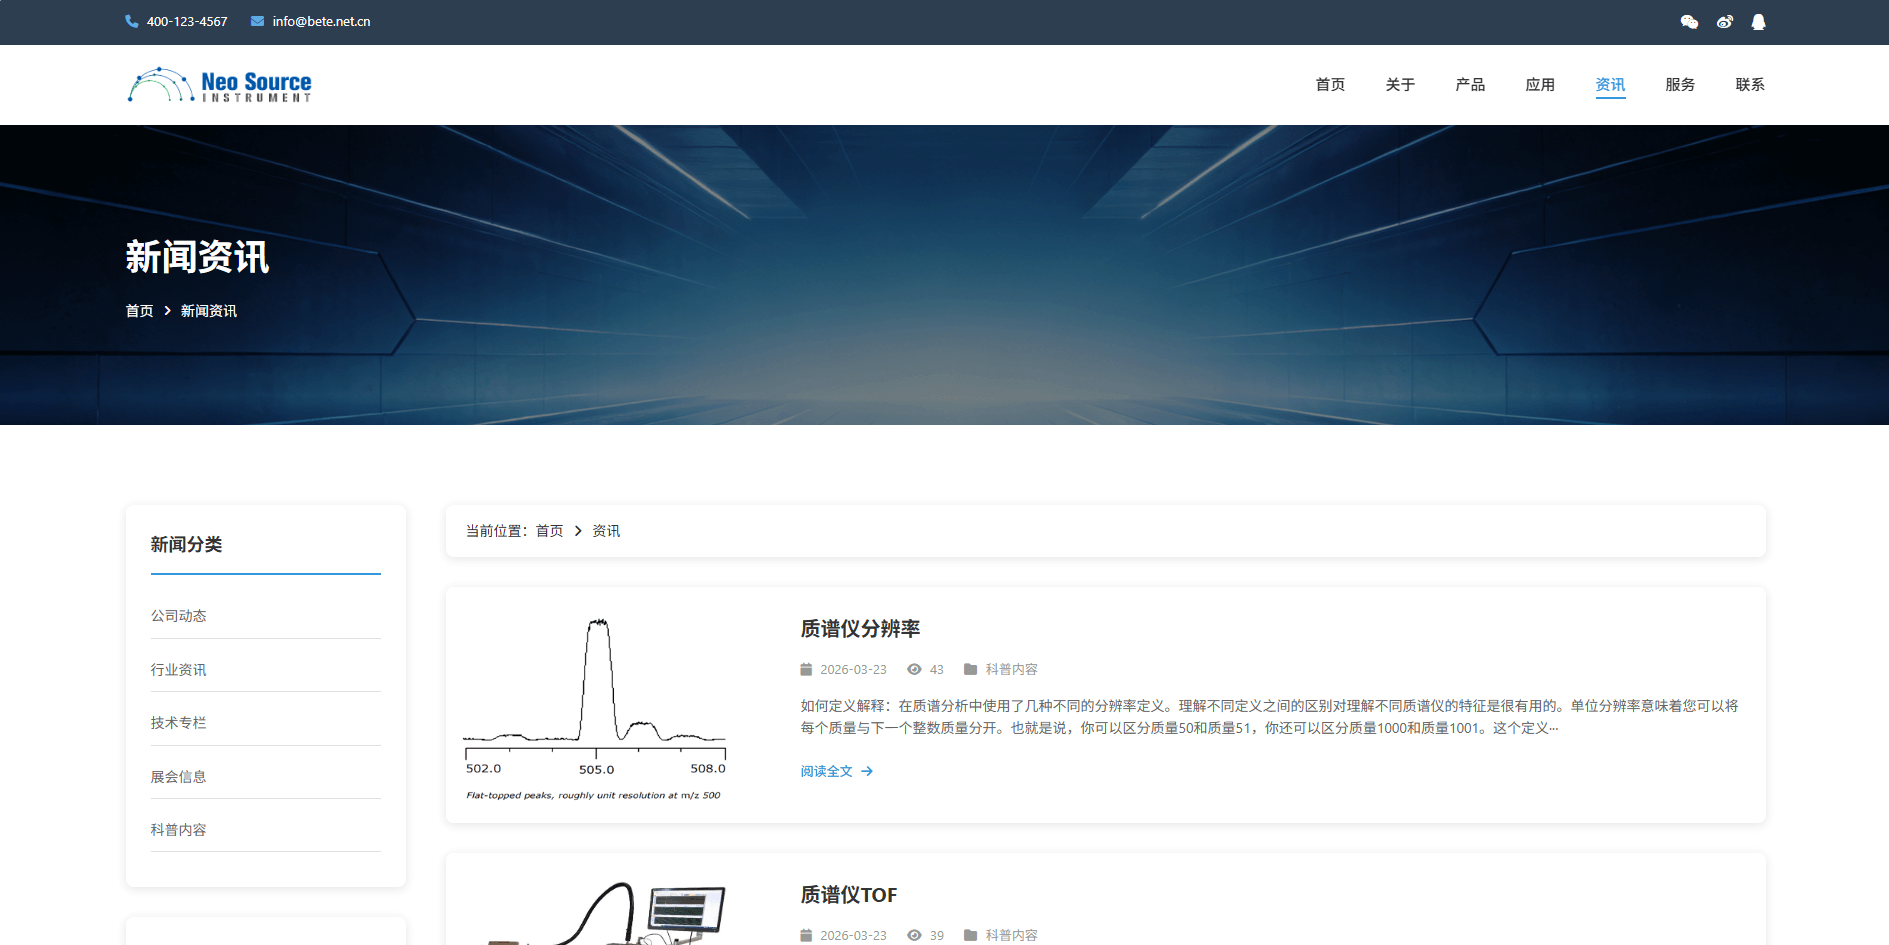This screenshot has width=1889, height=945.
Task: Go to 关于 in the top navigation
Action: (x=1400, y=85)
